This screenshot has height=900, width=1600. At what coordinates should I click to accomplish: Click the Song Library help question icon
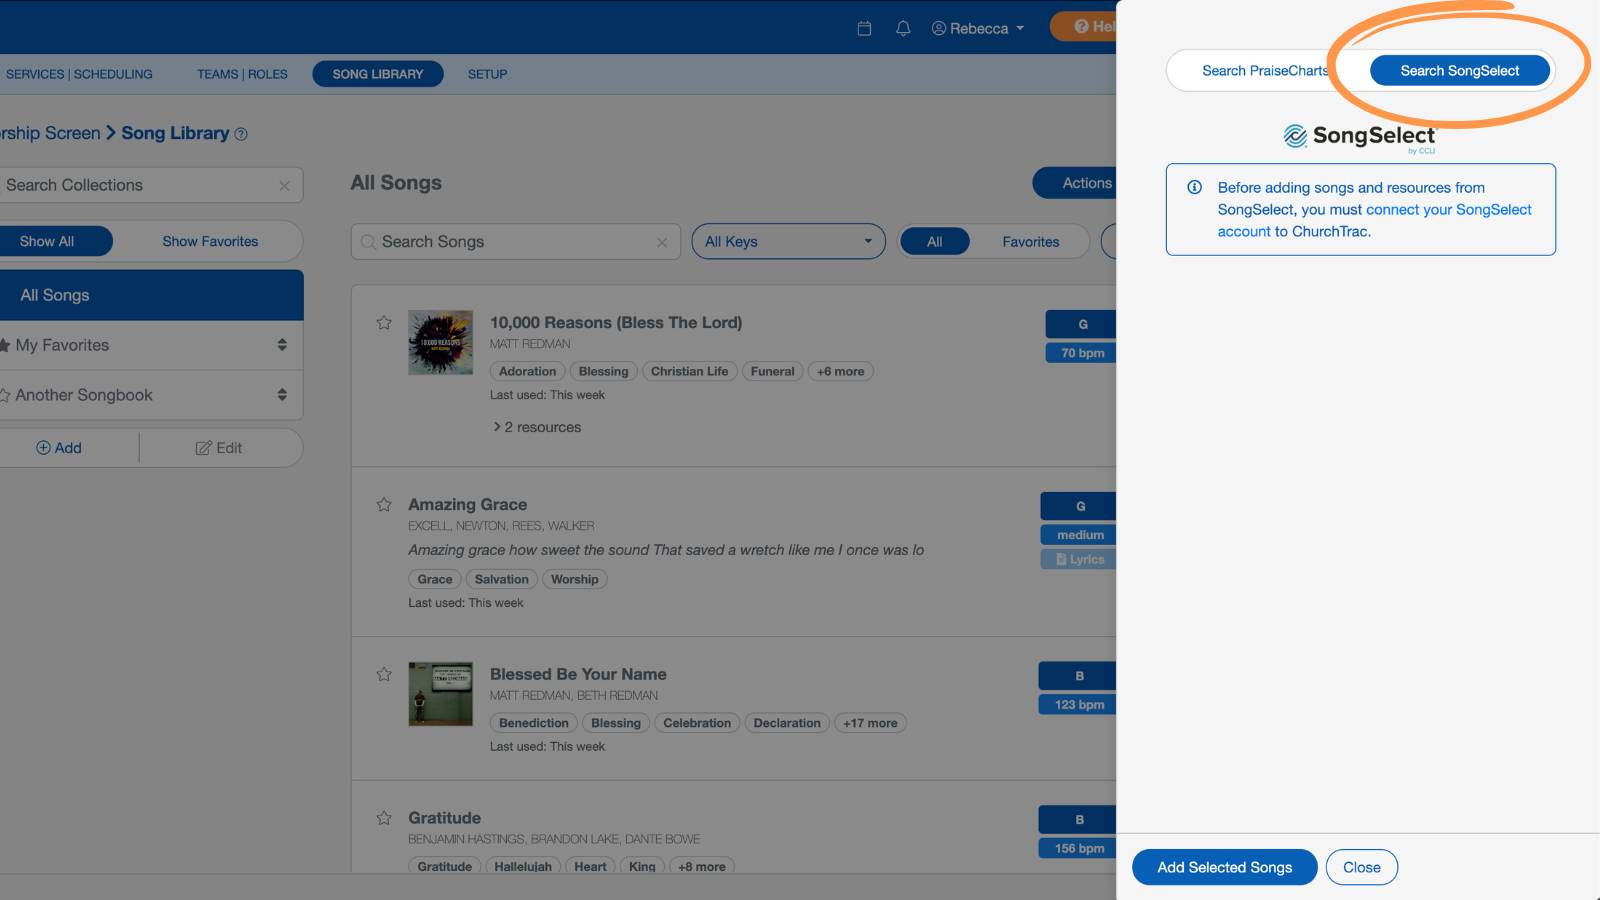pos(241,134)
